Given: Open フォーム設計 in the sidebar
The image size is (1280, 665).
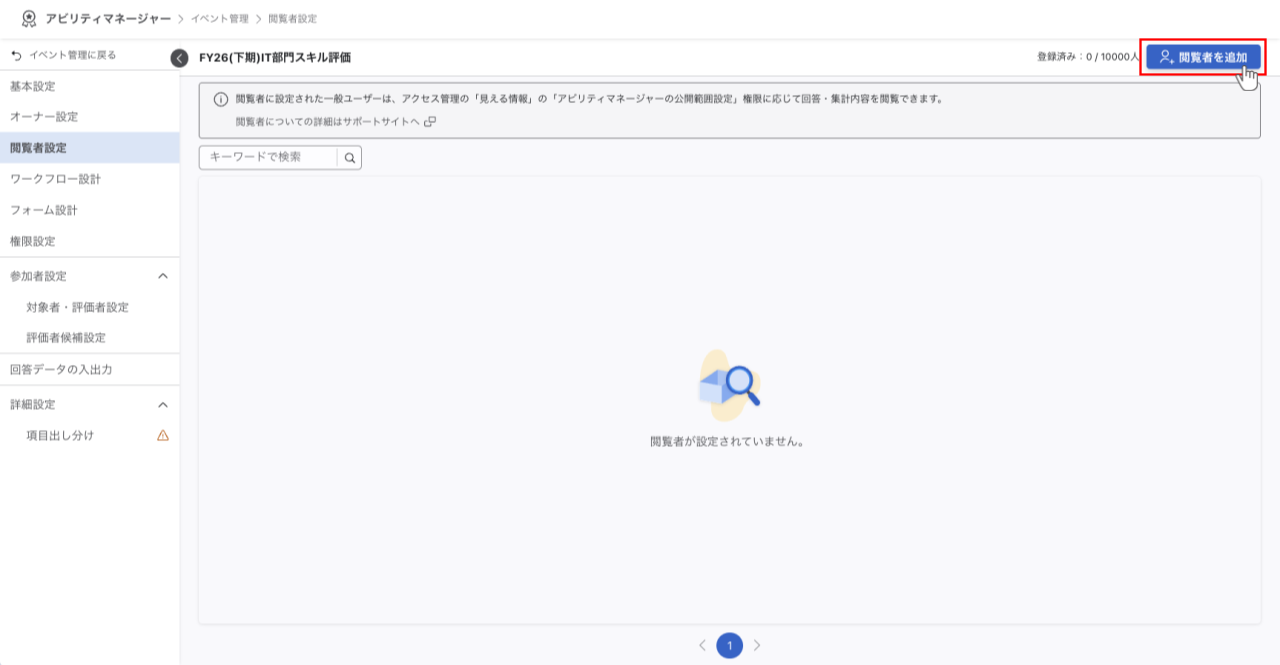Looking at the screenshot, I should click(90, 210).
